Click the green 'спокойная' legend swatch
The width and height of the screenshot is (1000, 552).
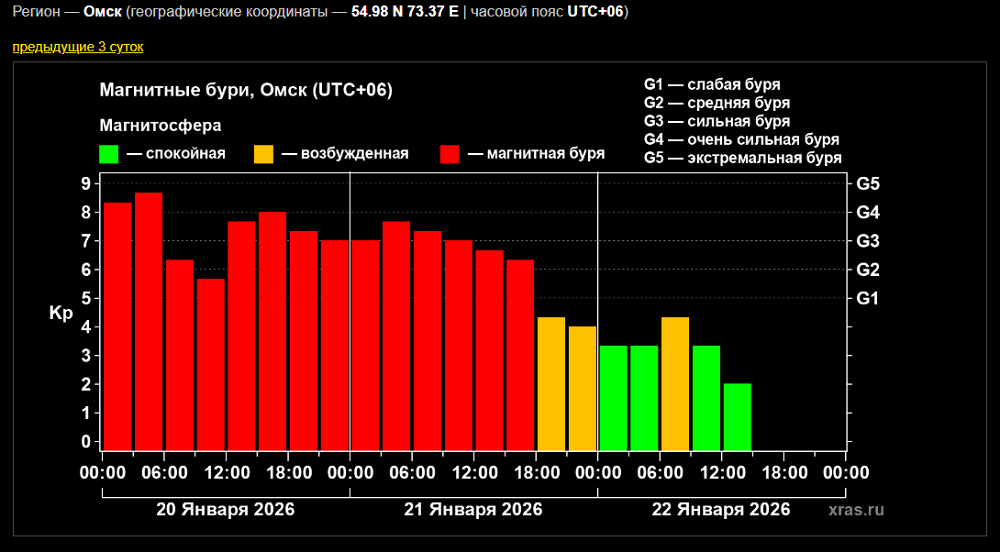coord(110,154)
